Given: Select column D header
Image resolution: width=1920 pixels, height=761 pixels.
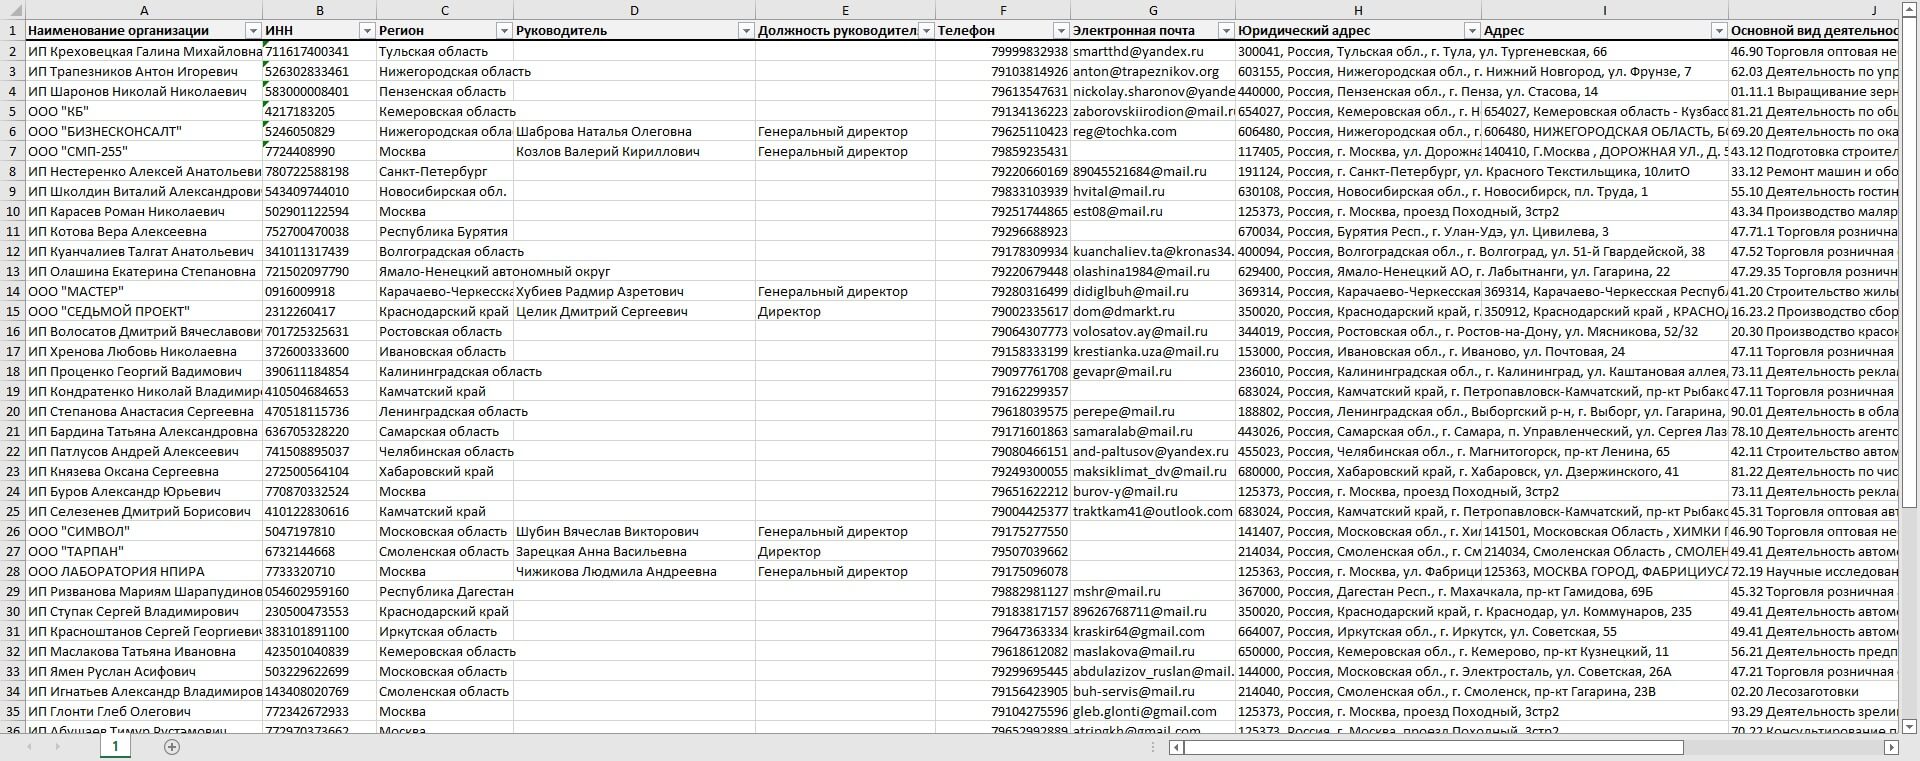Looking at the screenshot, I should point(634,10).
